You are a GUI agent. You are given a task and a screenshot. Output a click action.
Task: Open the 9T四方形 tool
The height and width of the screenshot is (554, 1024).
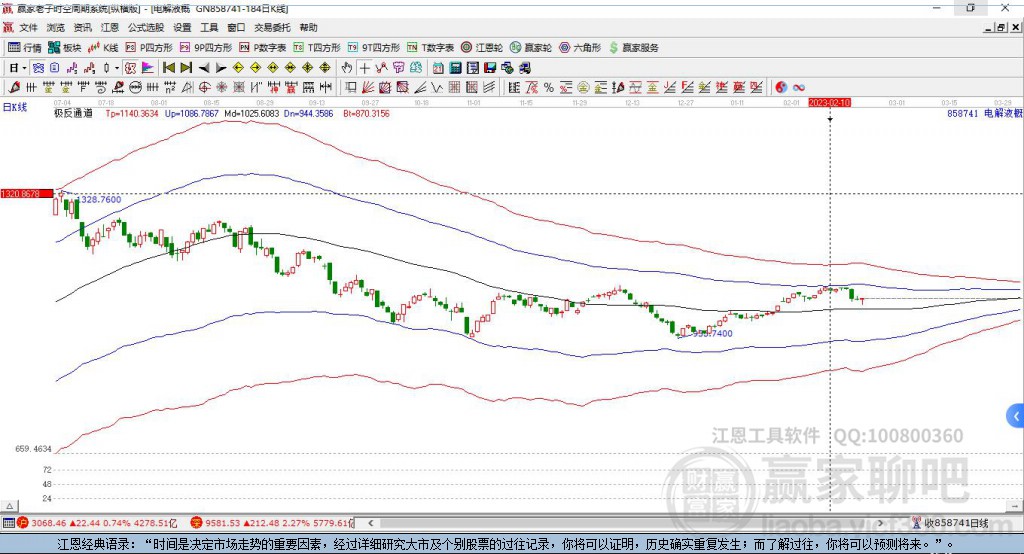[374, 48]
